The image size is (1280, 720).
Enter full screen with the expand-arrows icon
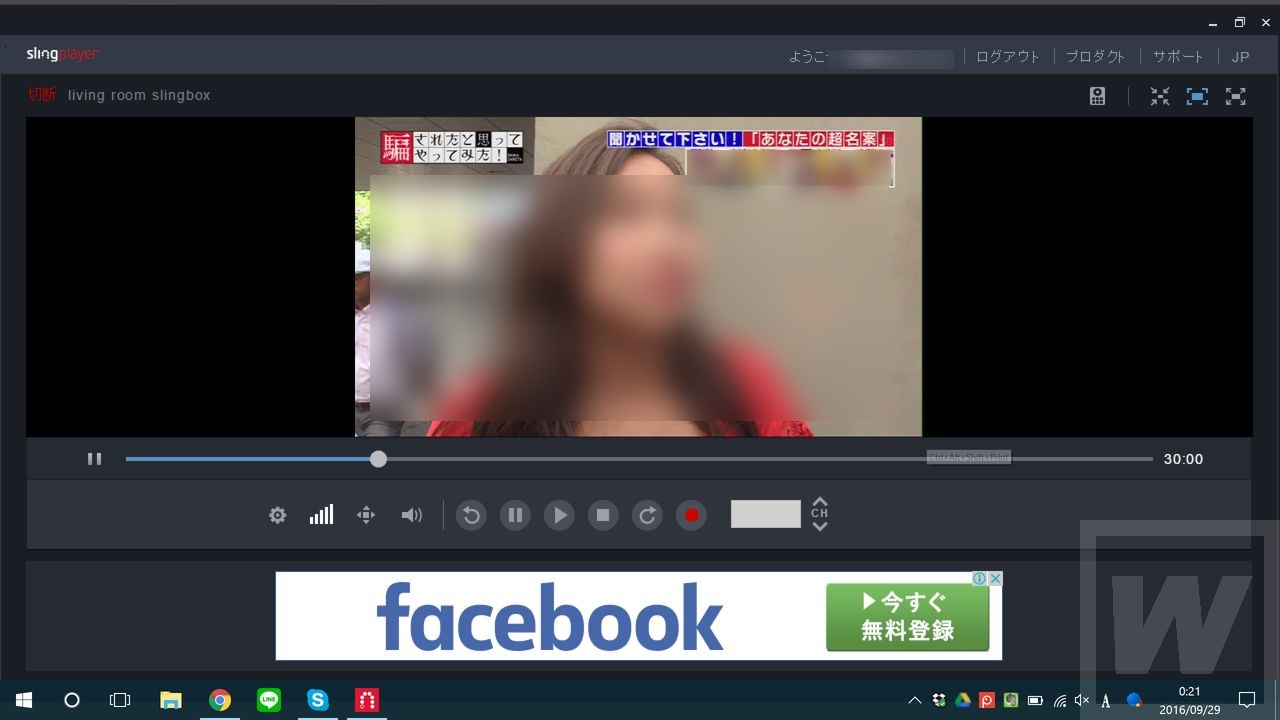pyautogui.click(x=1236, y=96)
